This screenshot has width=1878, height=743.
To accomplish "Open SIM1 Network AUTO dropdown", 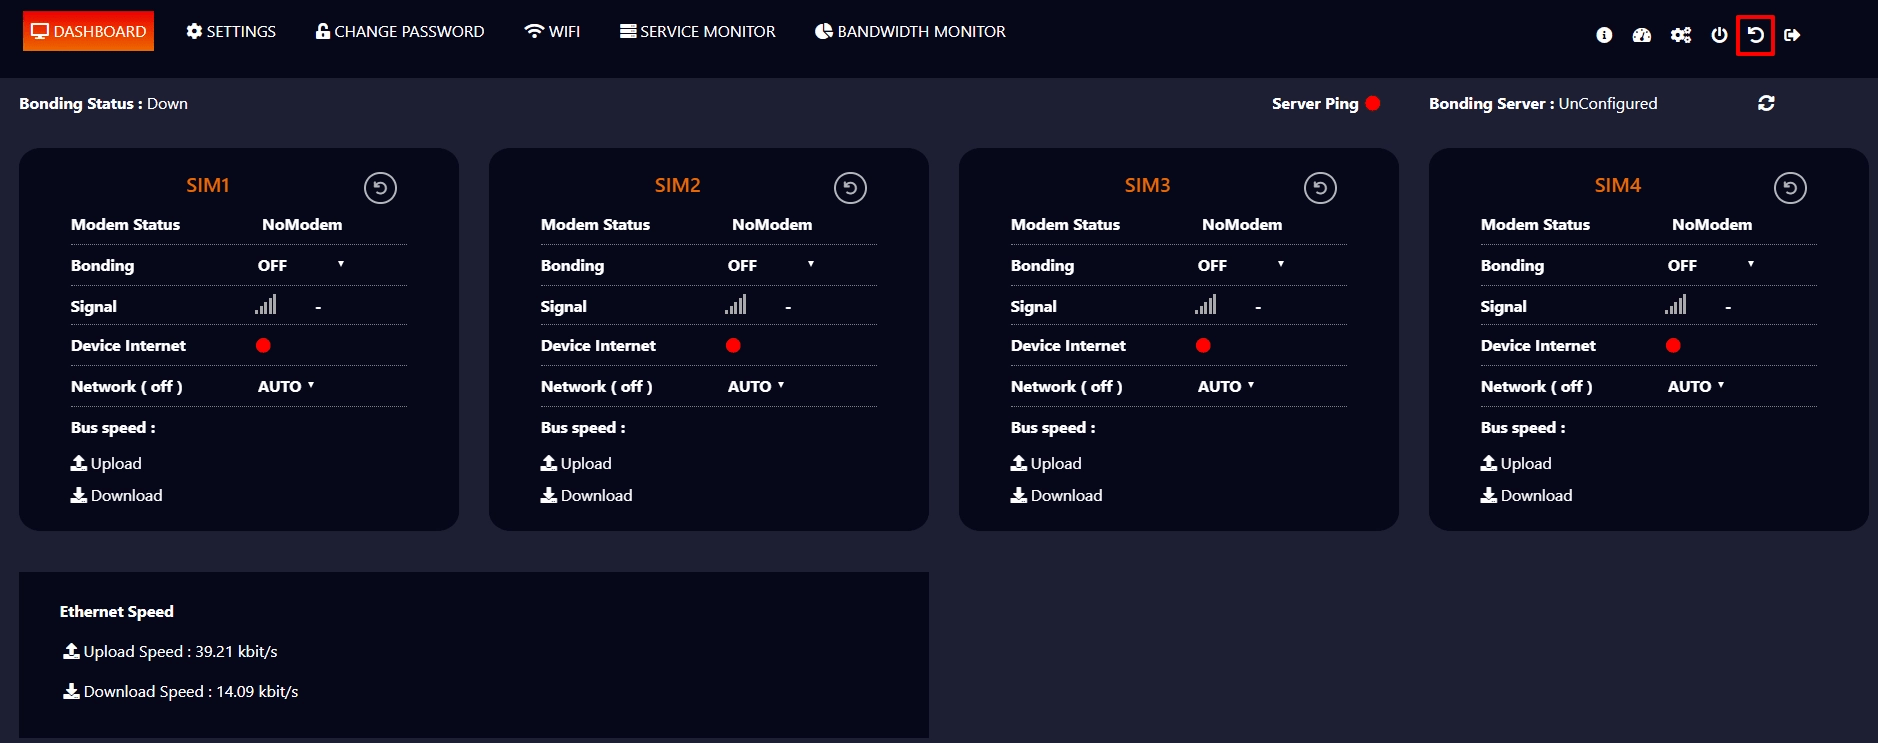I will tap(286, 386).
